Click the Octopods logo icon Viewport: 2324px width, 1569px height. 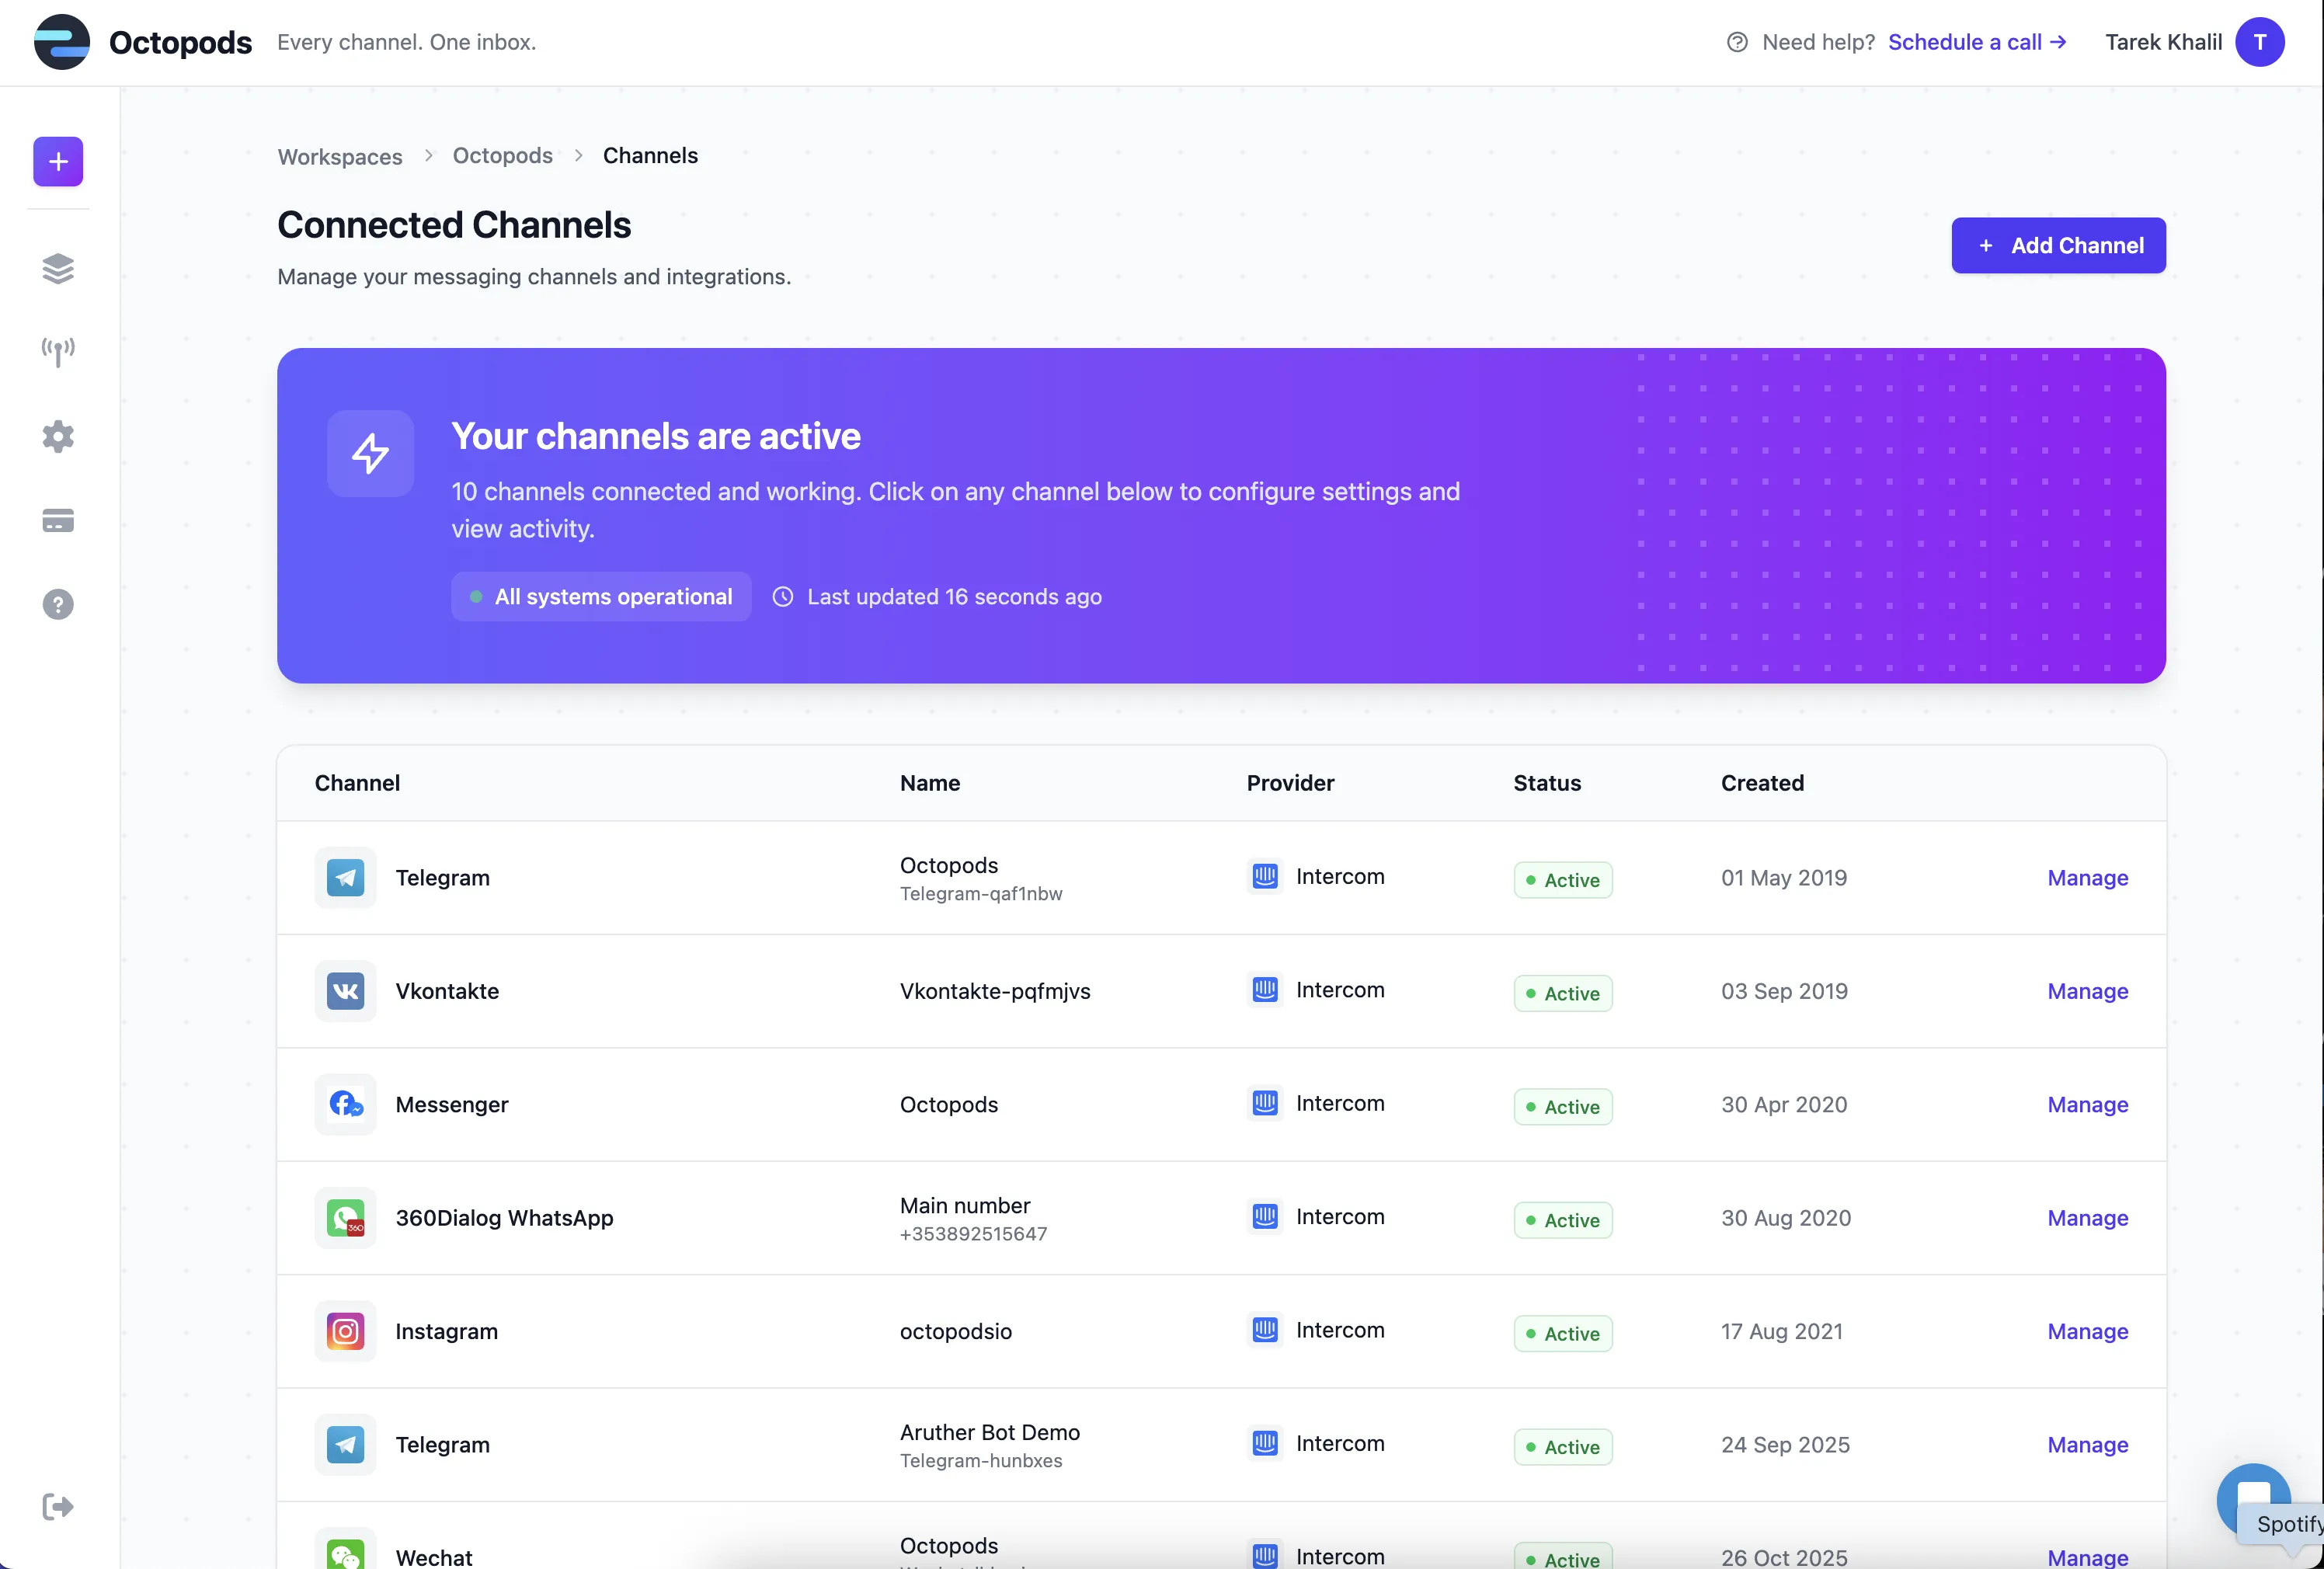[x=62, y=42]
